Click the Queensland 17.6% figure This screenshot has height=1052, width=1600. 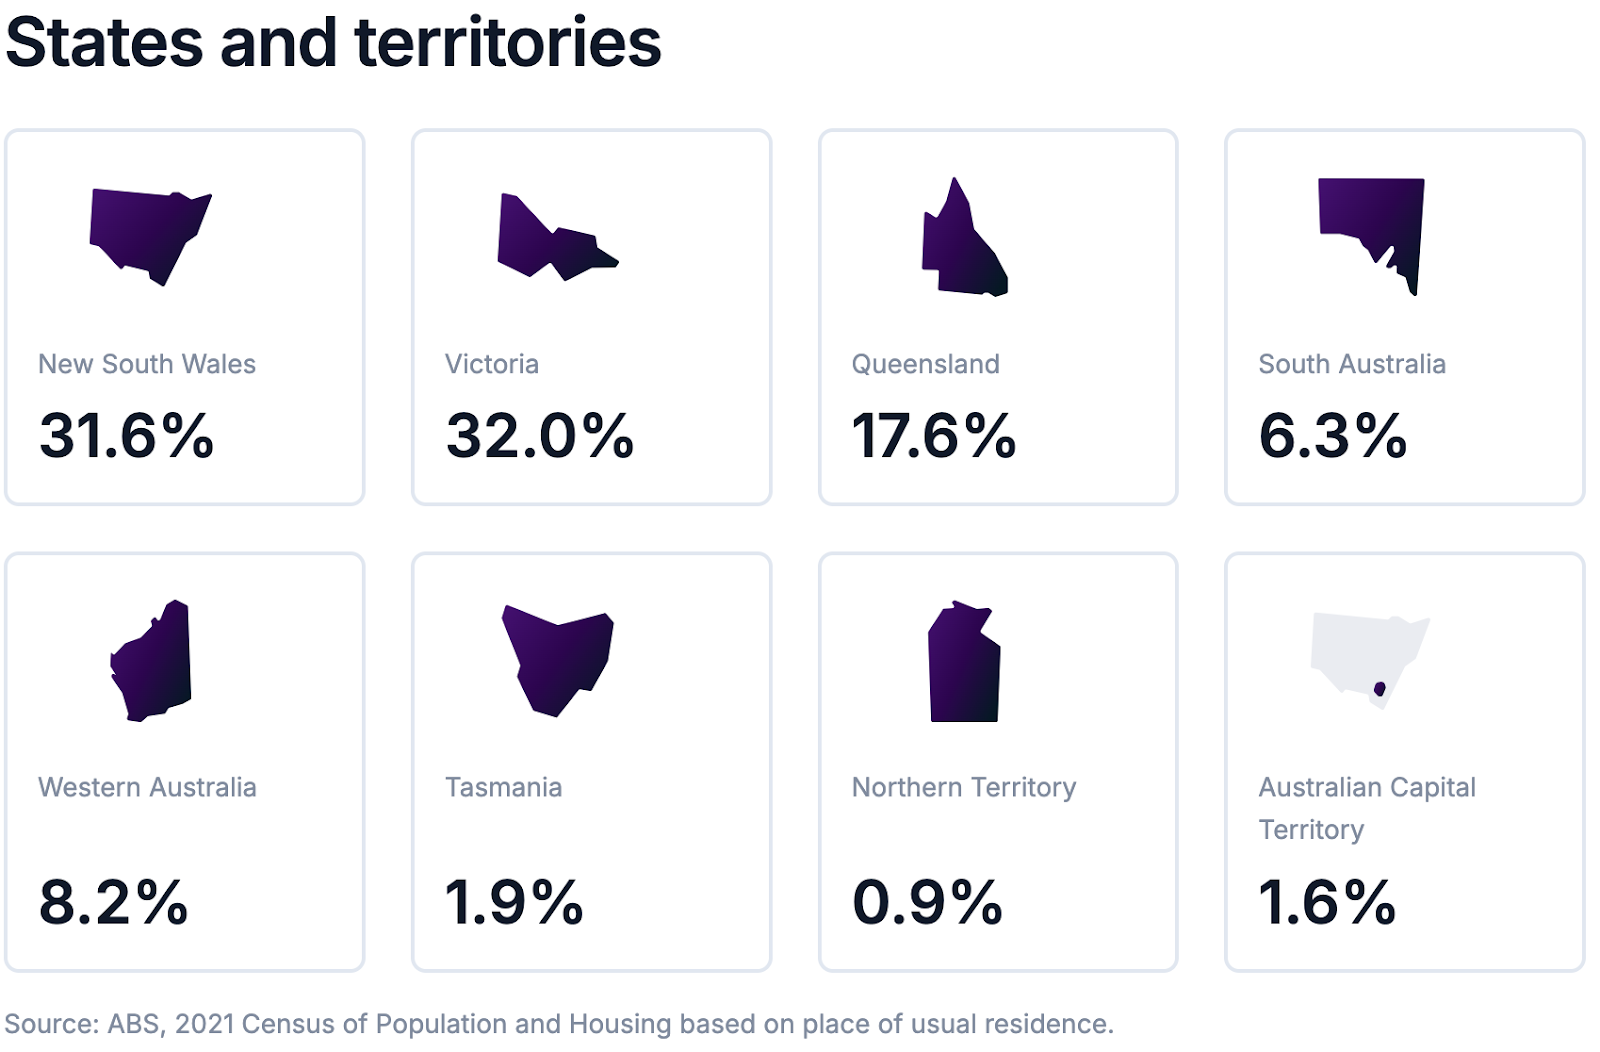[x=934, y=436]
